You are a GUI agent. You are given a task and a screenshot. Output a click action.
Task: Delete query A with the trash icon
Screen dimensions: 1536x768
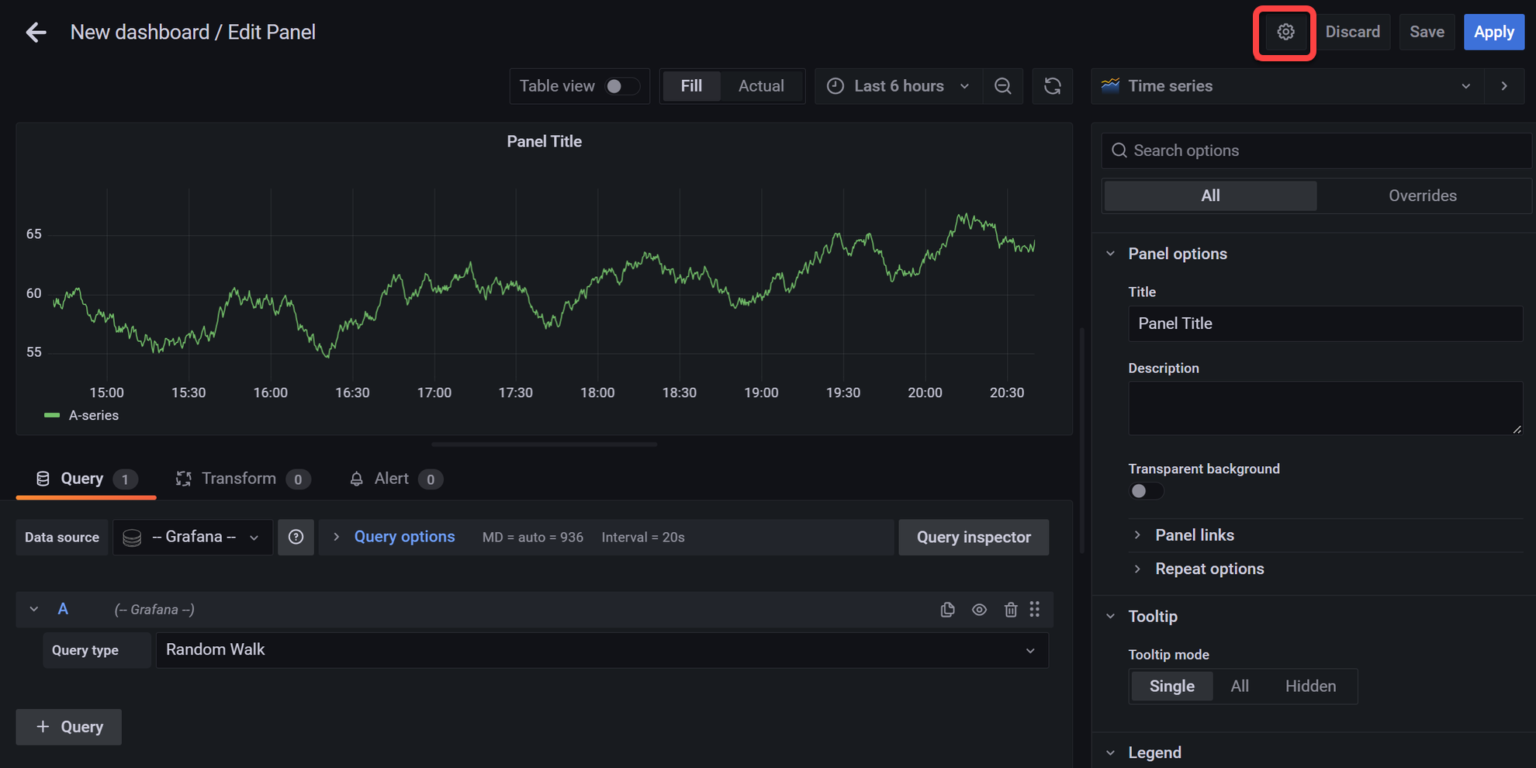[x=1010, y=609]
